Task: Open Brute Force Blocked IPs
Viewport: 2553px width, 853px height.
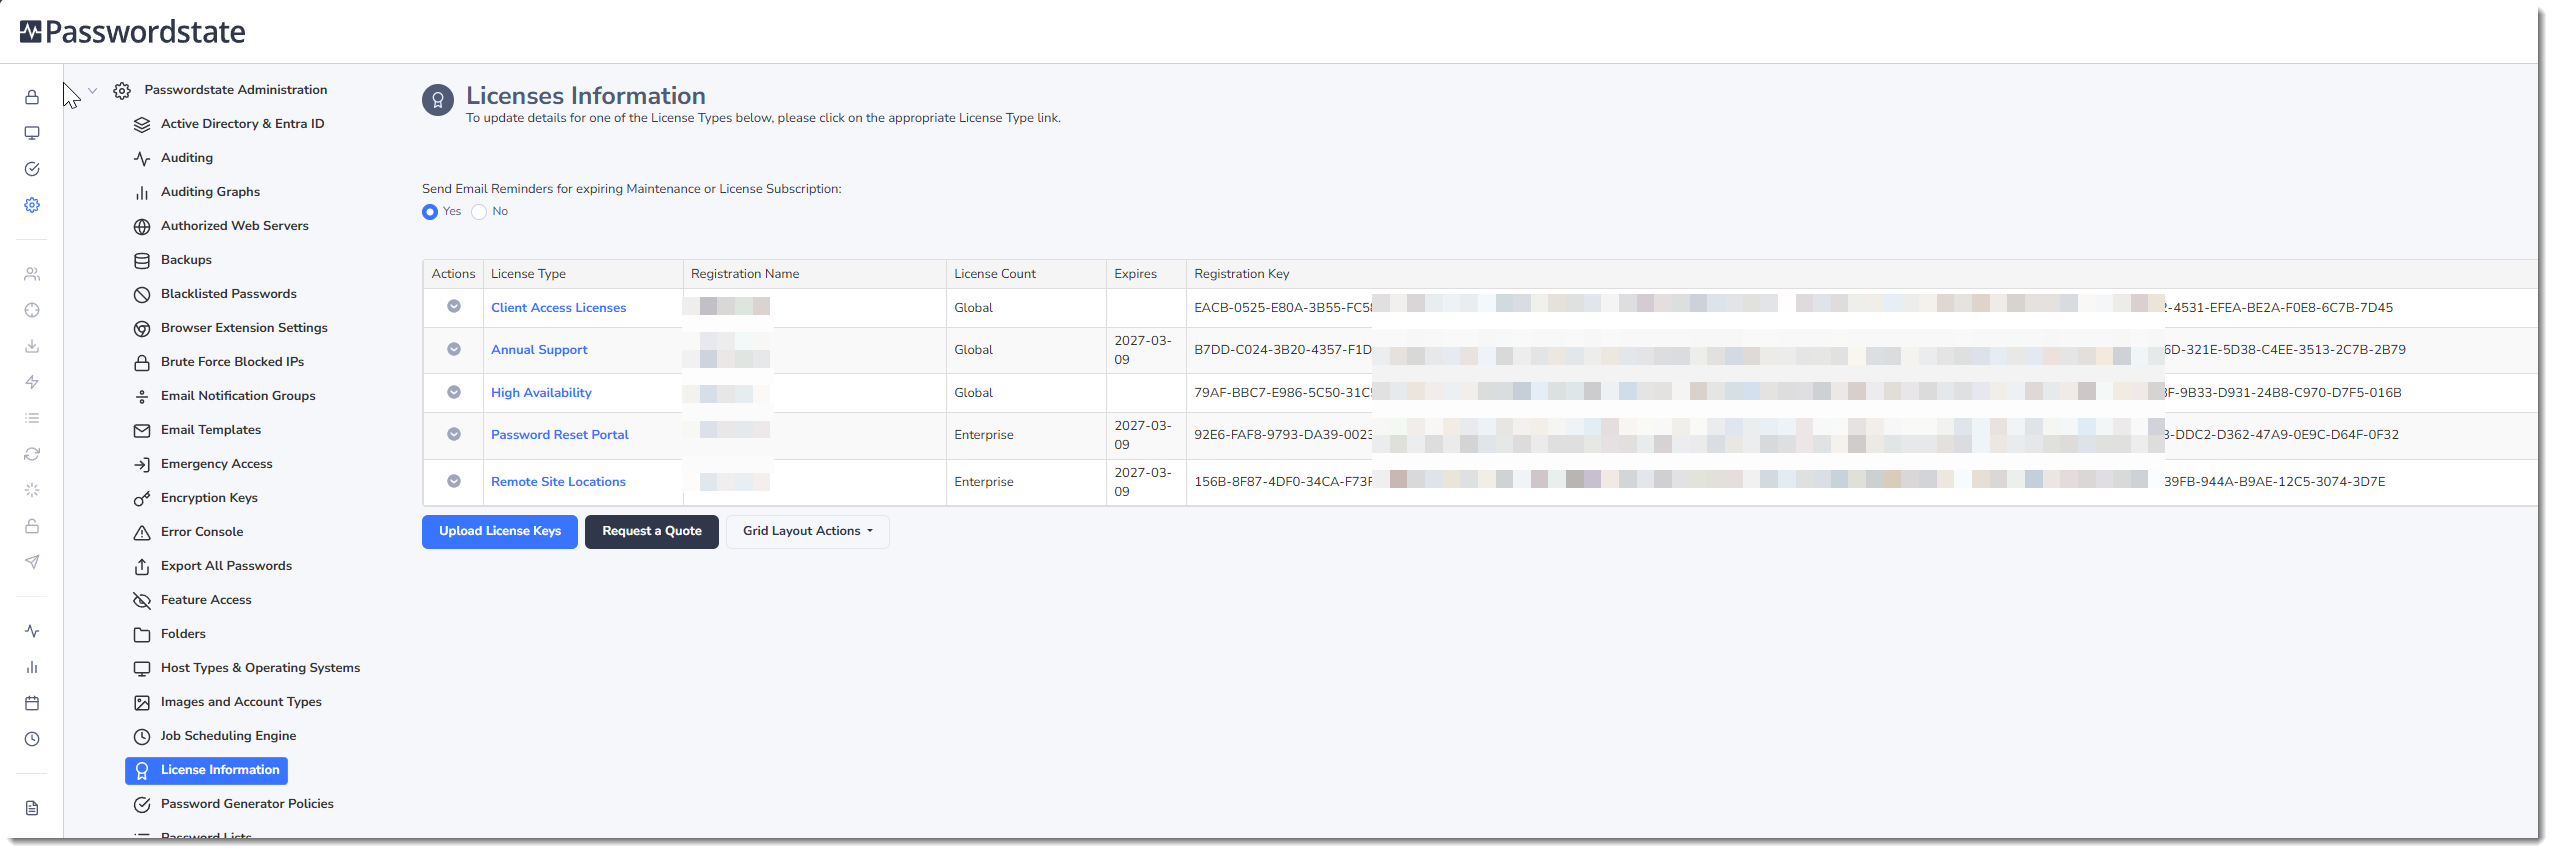Action: [233, 362]
